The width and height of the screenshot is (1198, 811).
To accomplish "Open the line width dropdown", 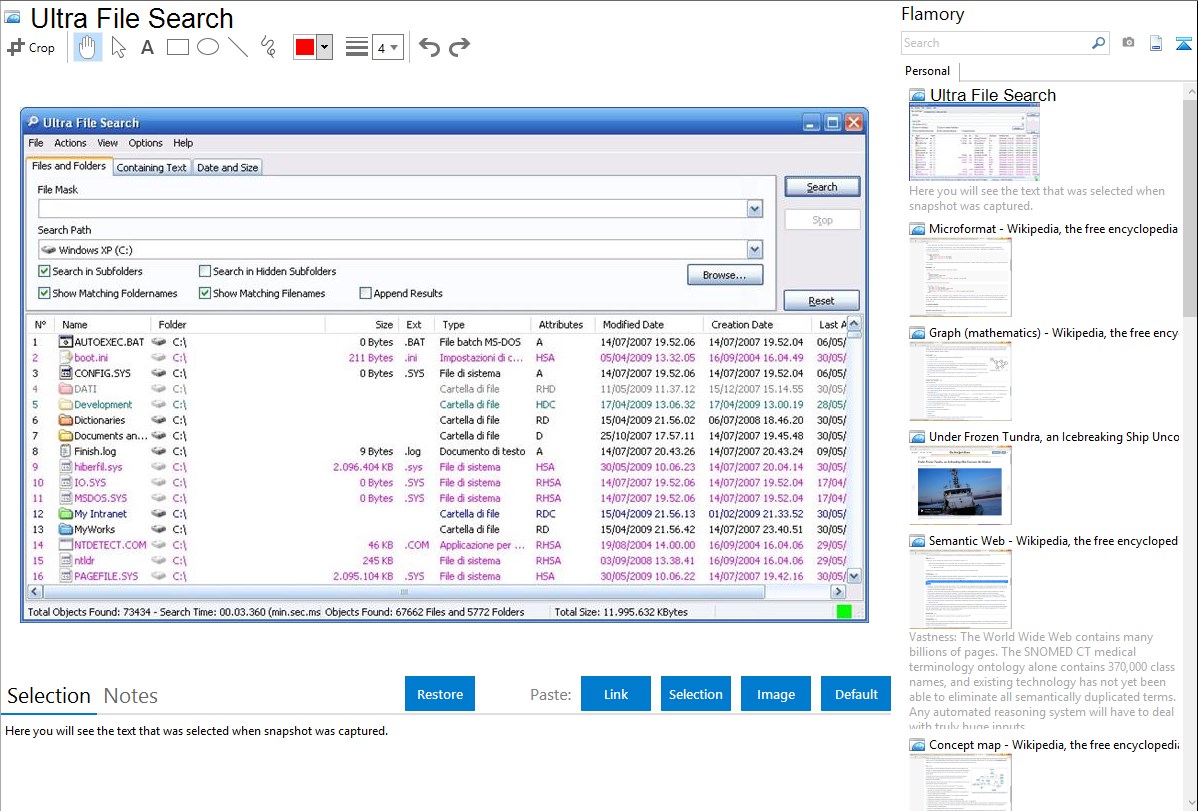I will point(387,47).
